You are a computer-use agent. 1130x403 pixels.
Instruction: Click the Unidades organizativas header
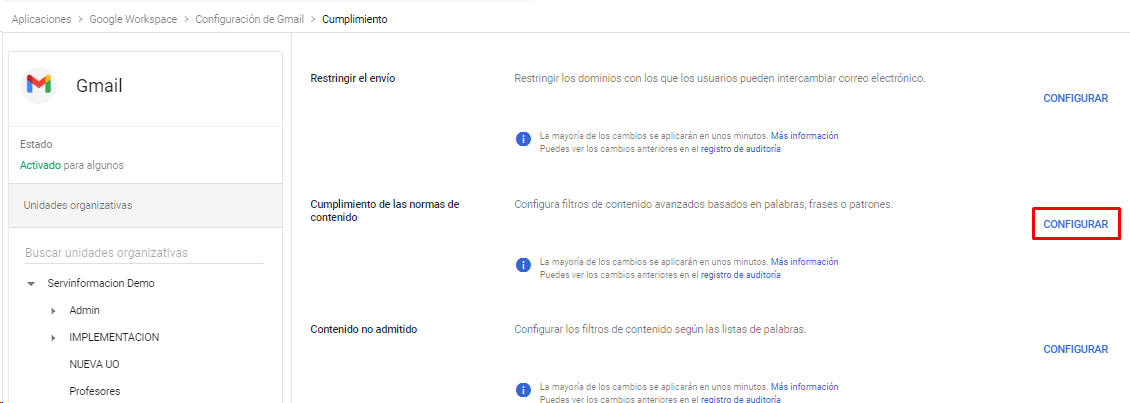pyautogui.click(x=146, y=205)
